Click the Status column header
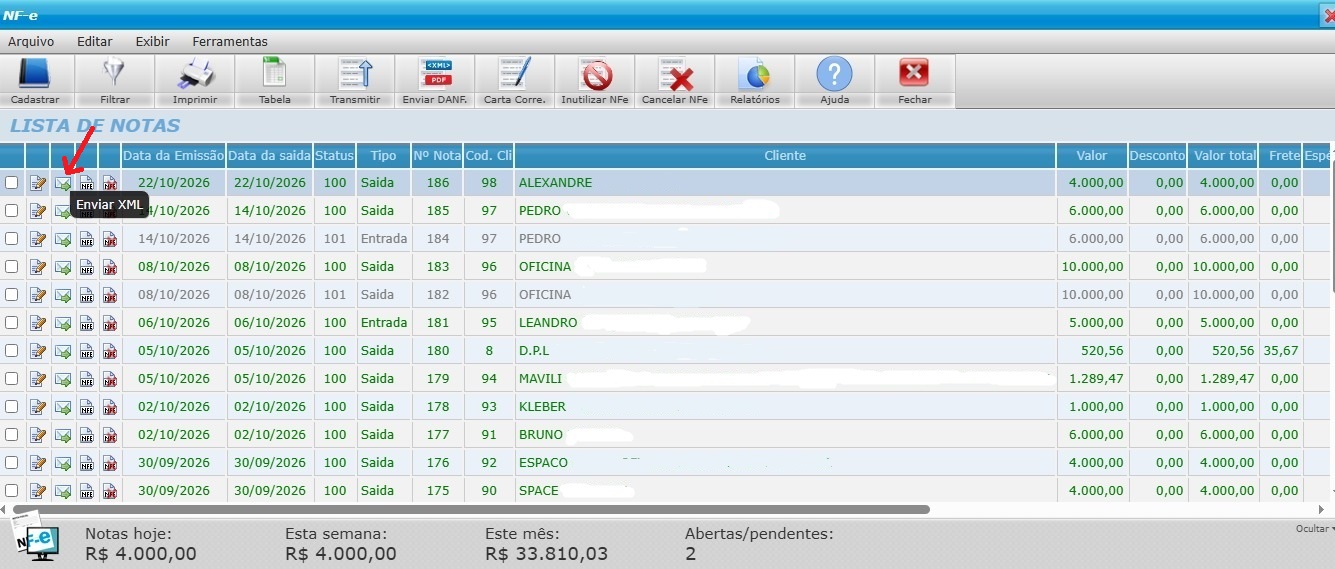The width and height of the screenshot is (1335, 569). click(334, 156)
